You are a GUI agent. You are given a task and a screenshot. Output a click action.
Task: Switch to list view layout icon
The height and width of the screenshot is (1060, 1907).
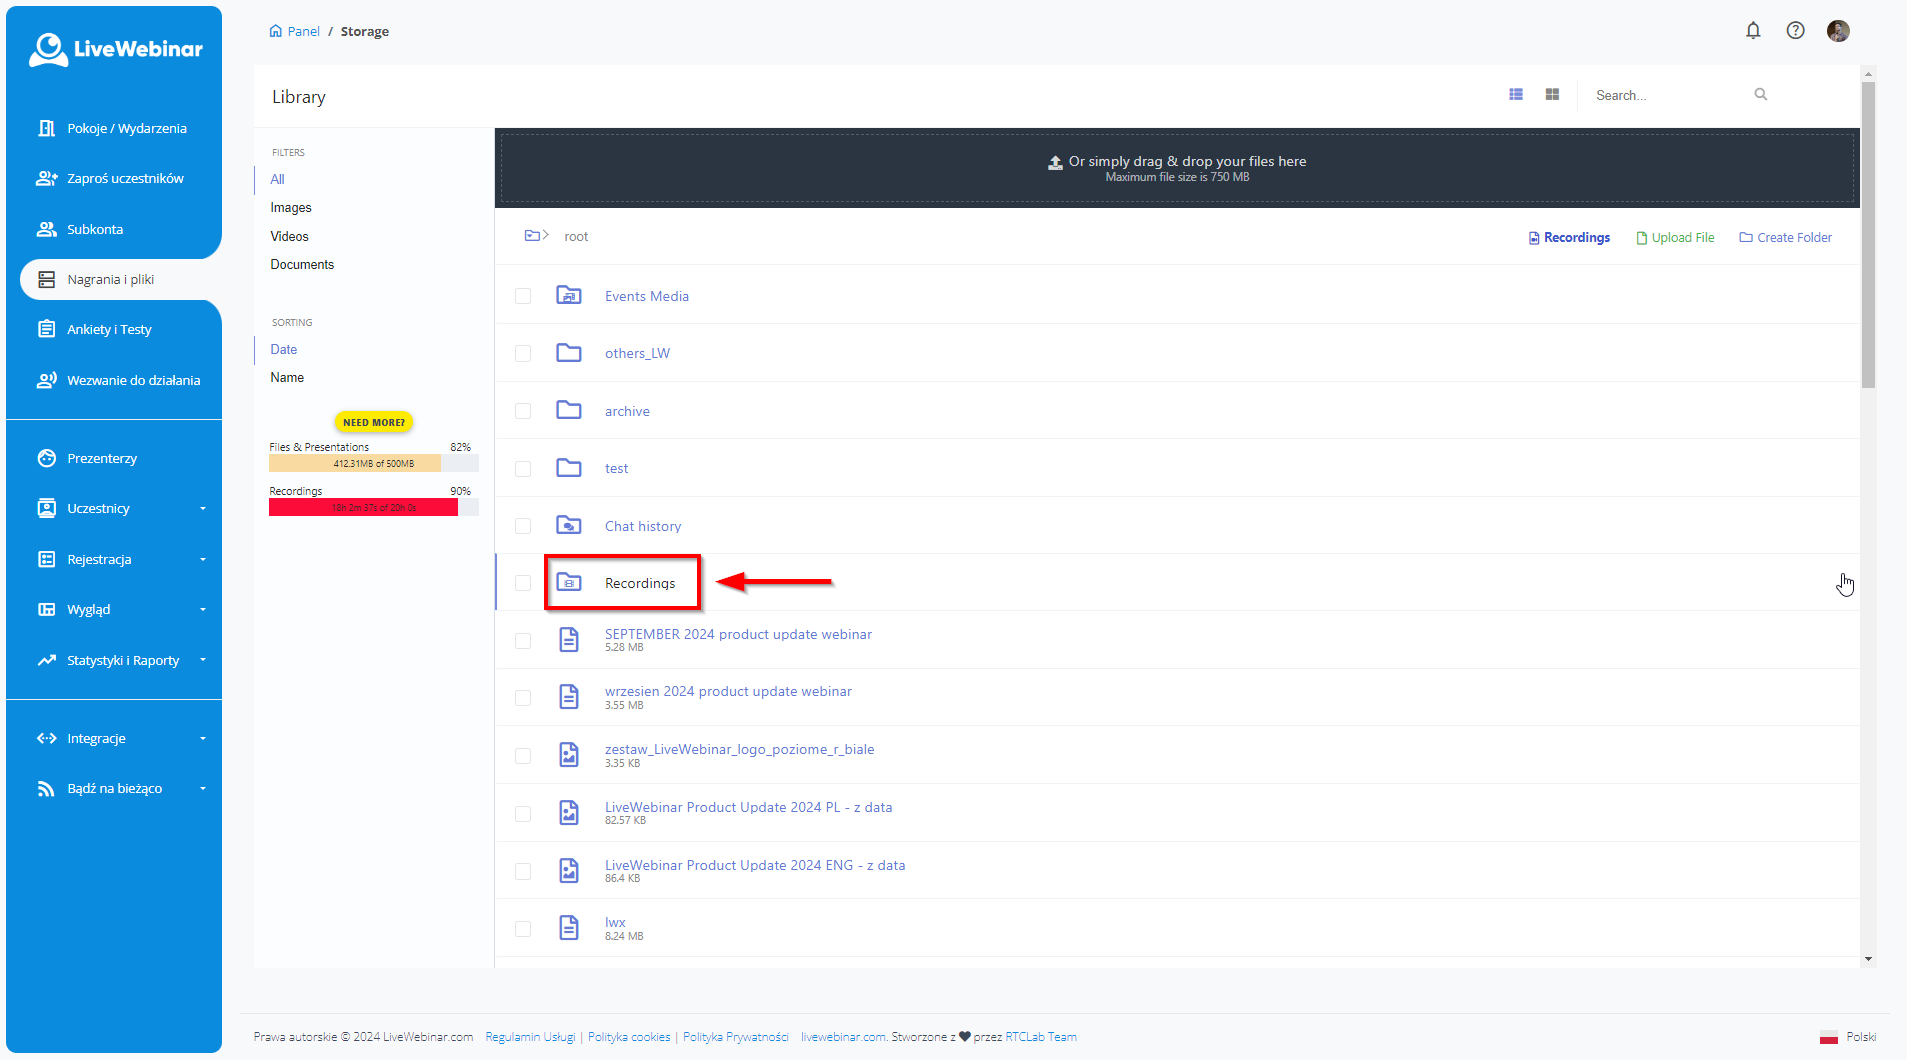[1516, 95]
